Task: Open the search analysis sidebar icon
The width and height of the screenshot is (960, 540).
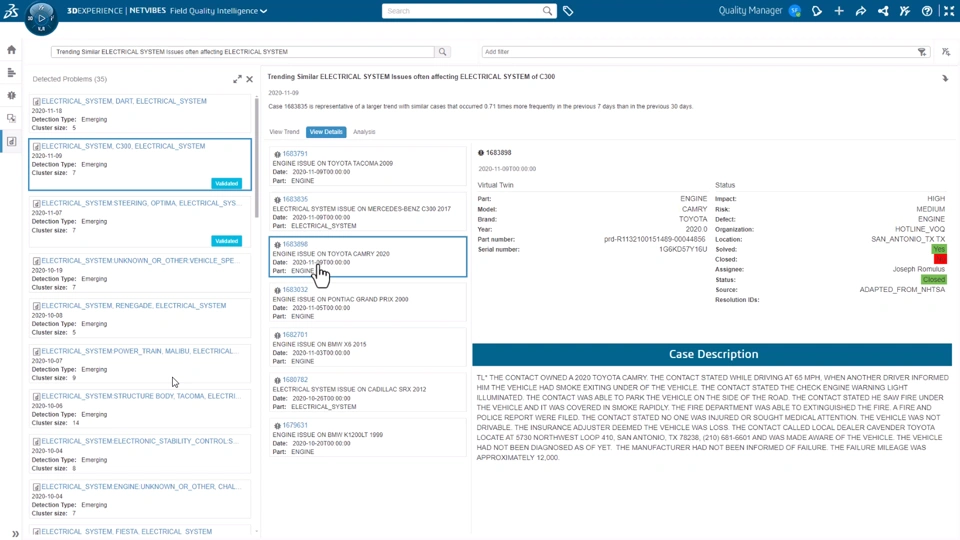Action: point(12,118)
